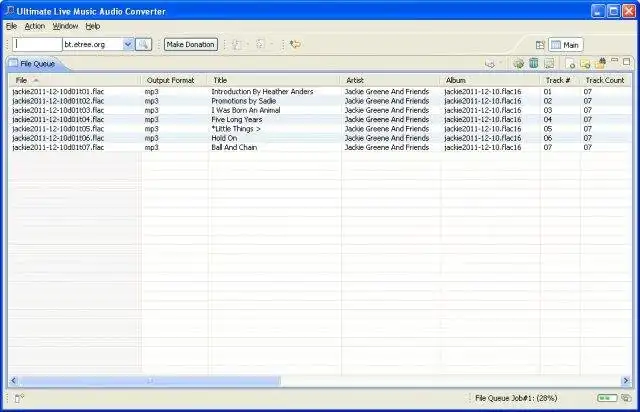The width and height of the screenshot is (640, 412).
Task: Open the dropdown arrow next to the export icon
Action: point(501,63)
